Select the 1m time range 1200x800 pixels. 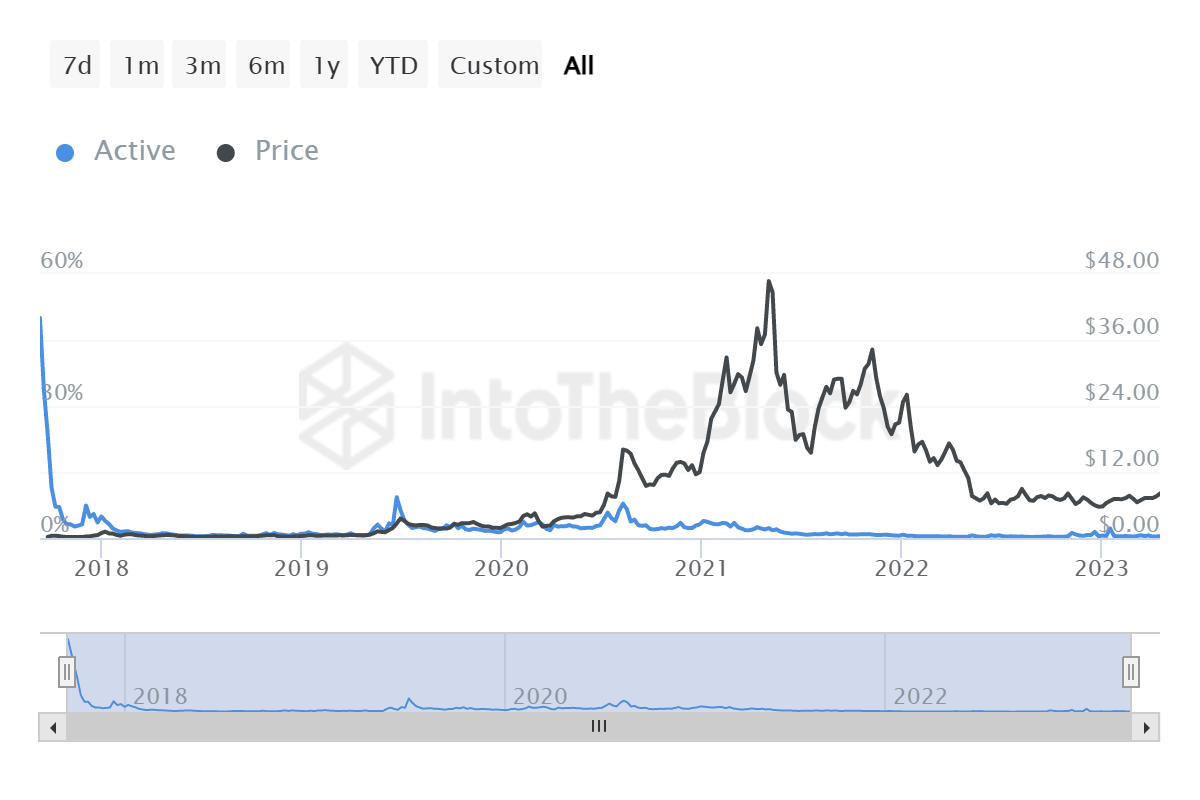pyautogui.click(x=140, y=66)
